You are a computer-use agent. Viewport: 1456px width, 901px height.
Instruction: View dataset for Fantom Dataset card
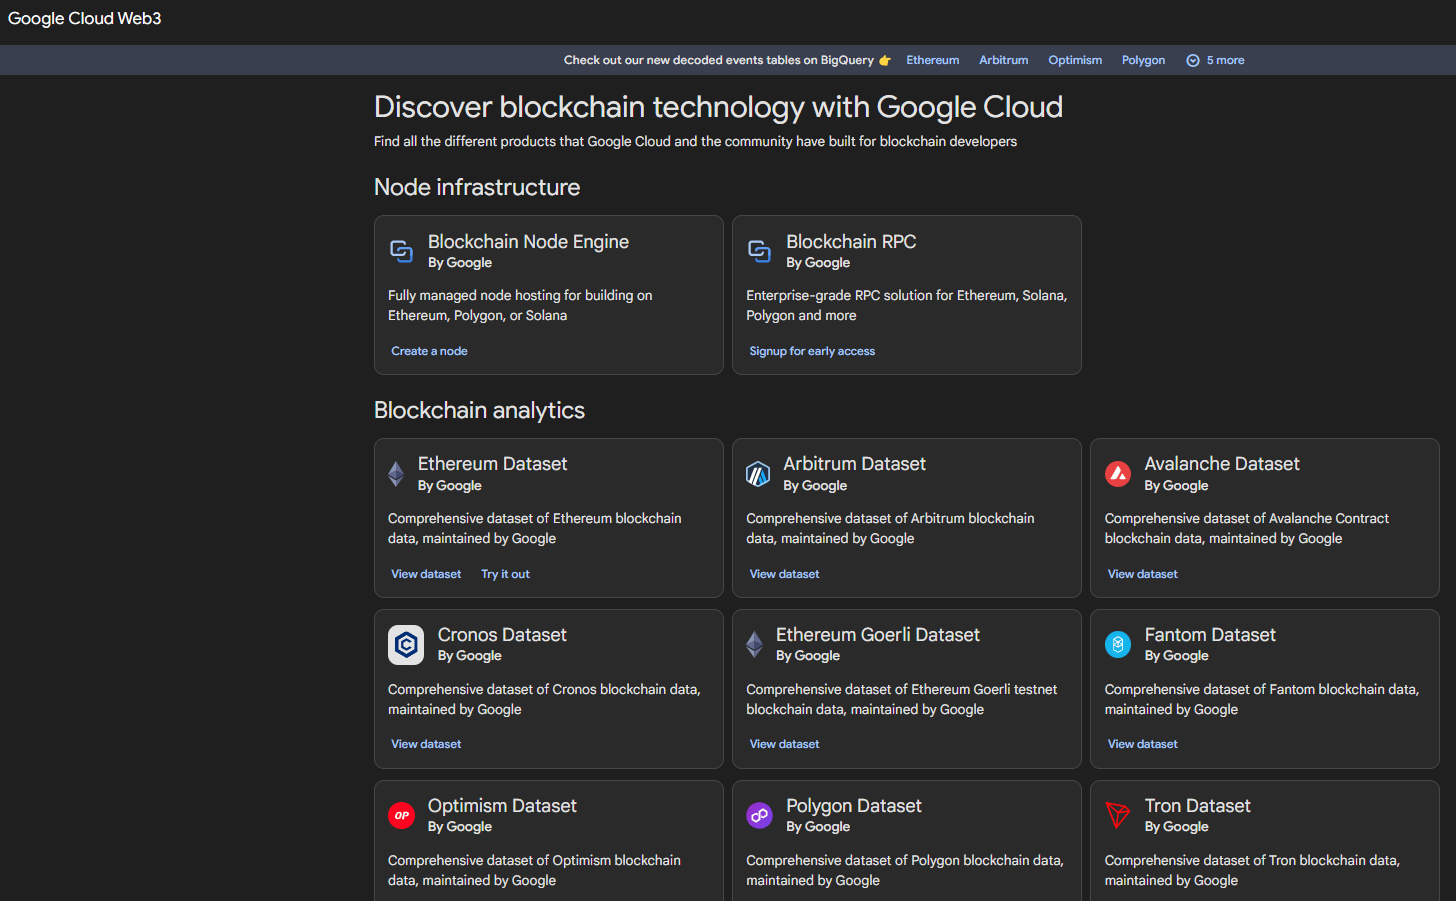click(1142, 744)
